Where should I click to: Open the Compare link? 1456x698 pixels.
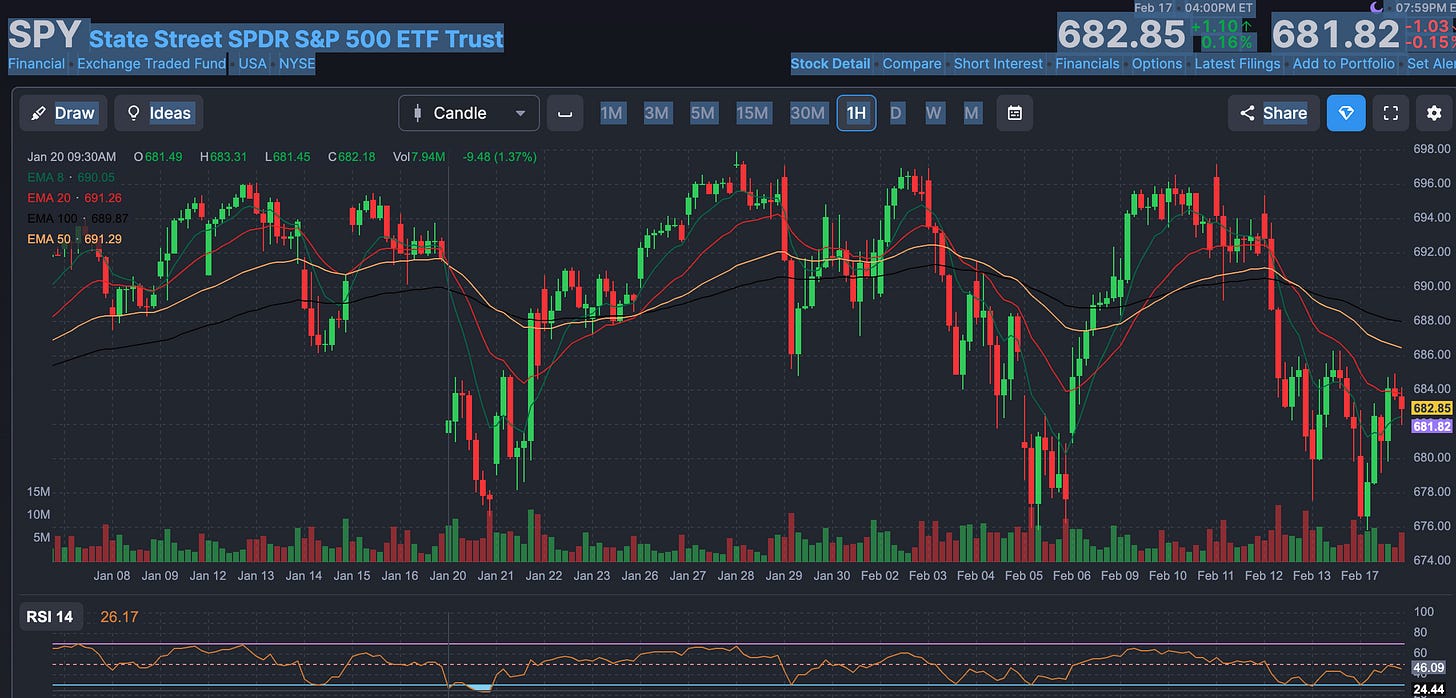[912, 63]
